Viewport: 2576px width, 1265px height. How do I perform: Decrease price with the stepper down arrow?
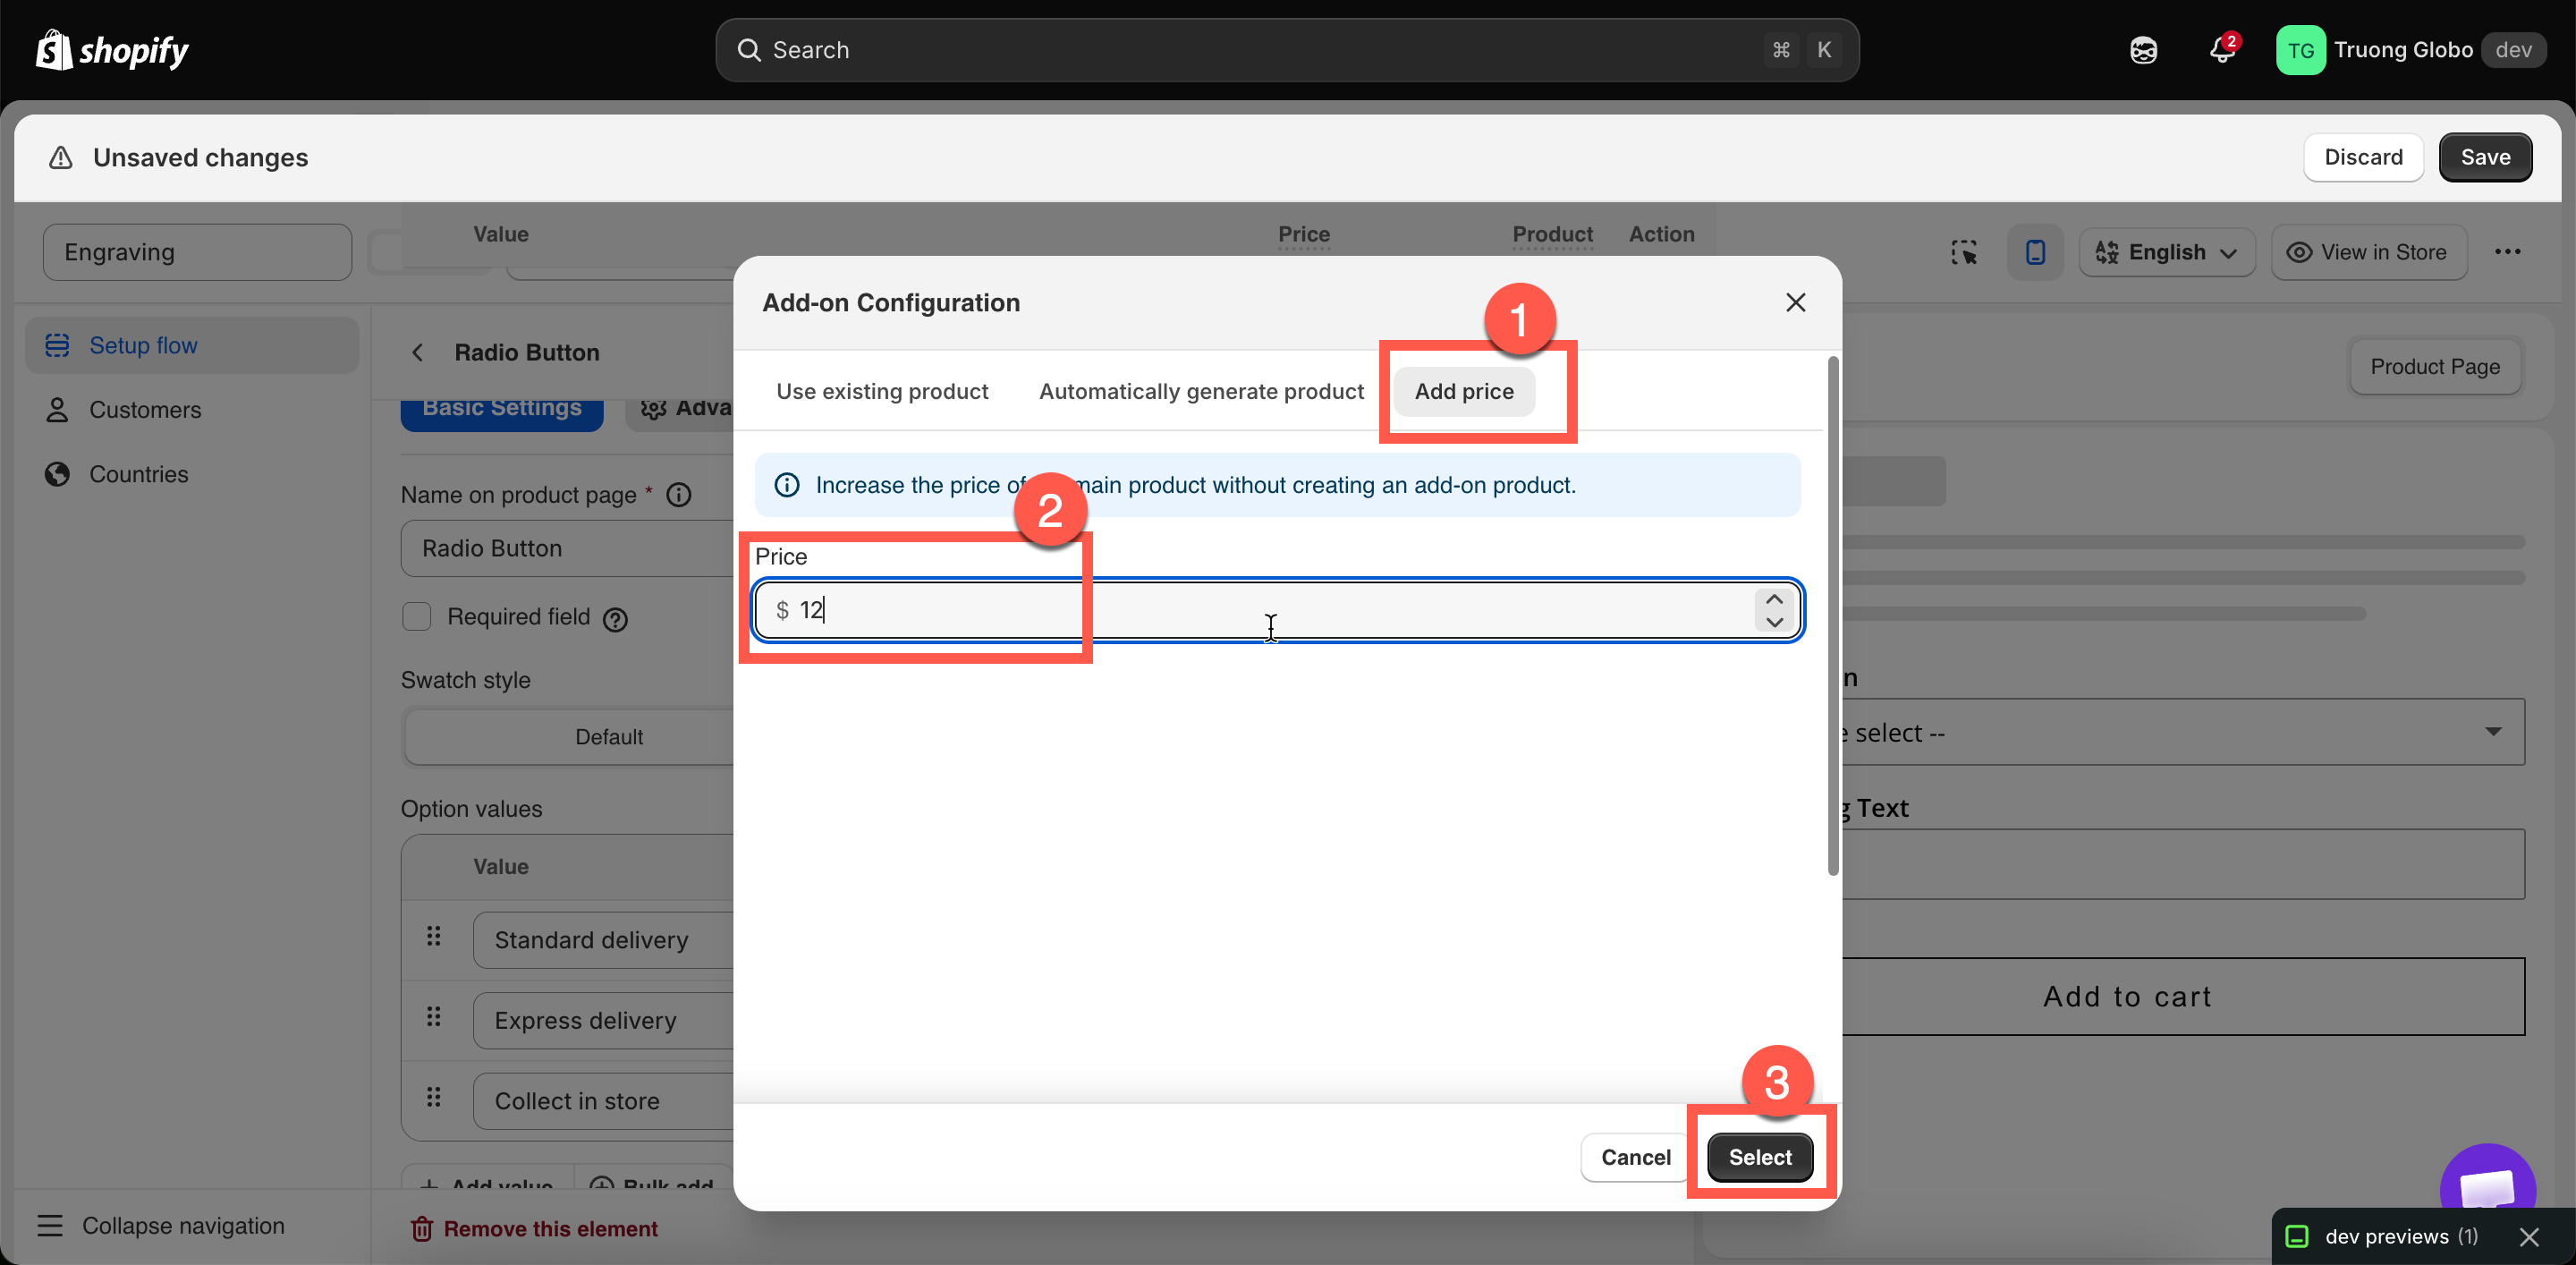1774,622
